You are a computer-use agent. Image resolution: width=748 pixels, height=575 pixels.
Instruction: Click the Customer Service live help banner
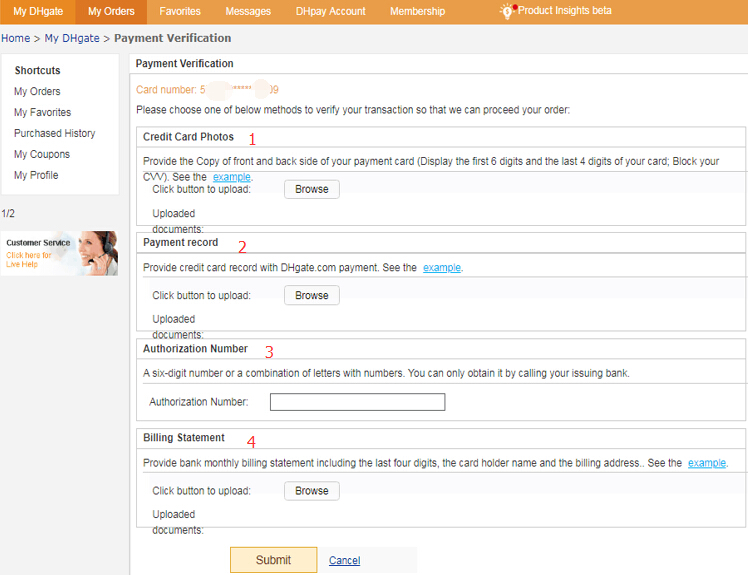pyautogui.click(x=60, y=253)
